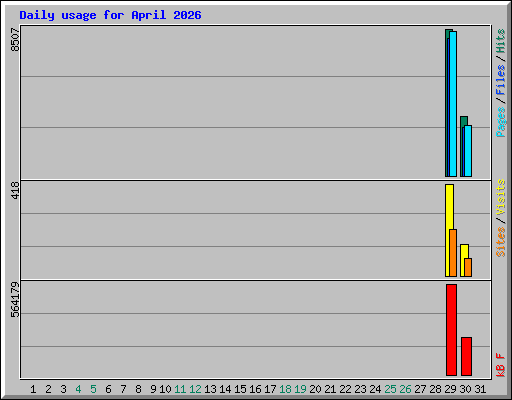
Task: Click green weekend day 19 label
Action: (300, 389)
